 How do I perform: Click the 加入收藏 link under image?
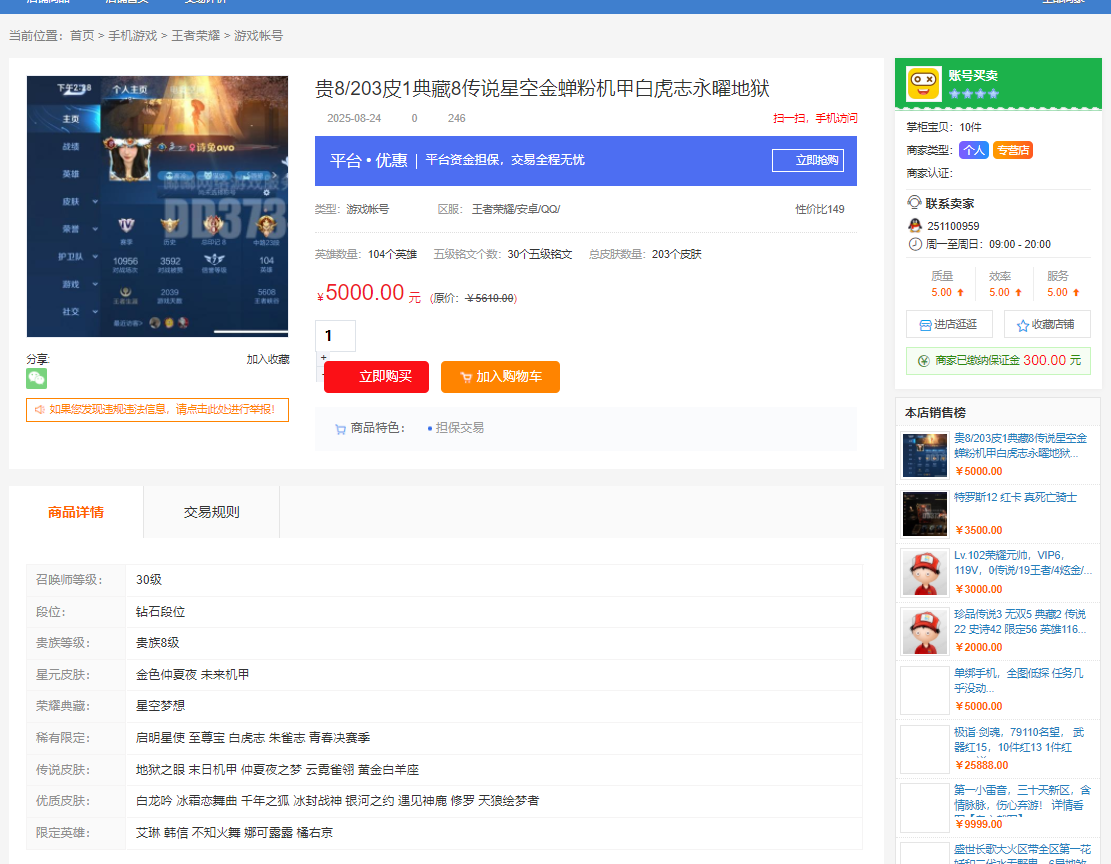coord(268,359)
